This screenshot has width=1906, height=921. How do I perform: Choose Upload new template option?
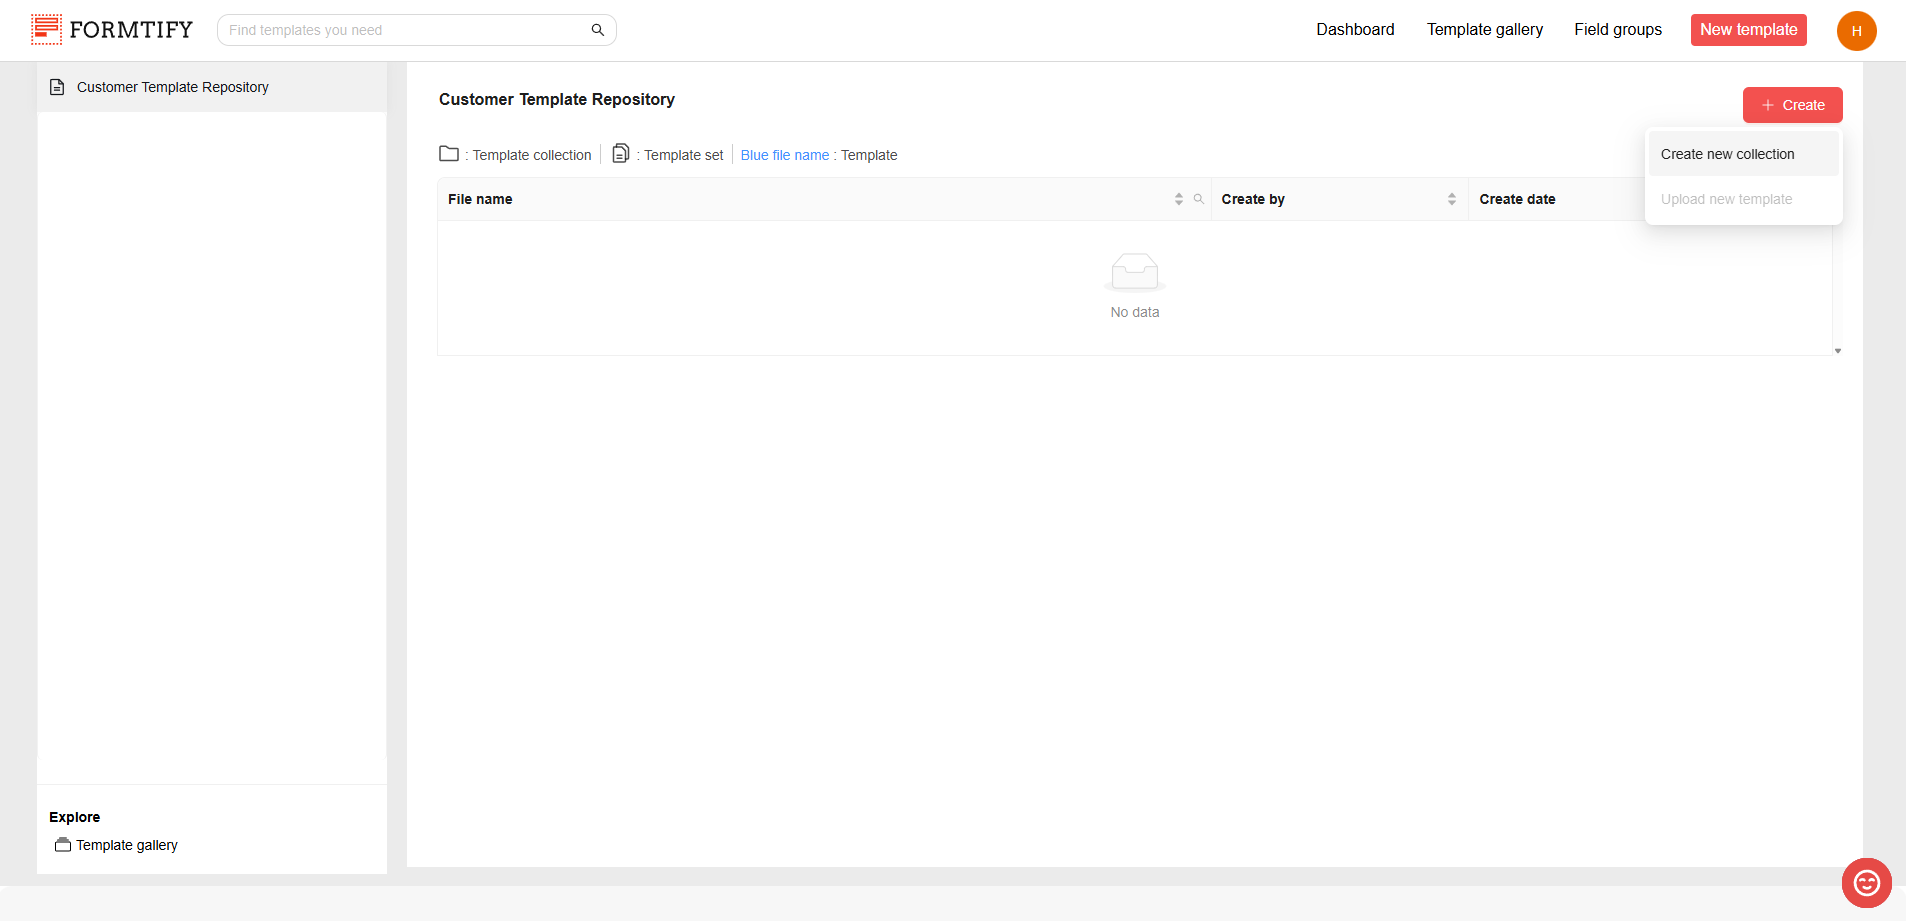(x=1726, y=199)
